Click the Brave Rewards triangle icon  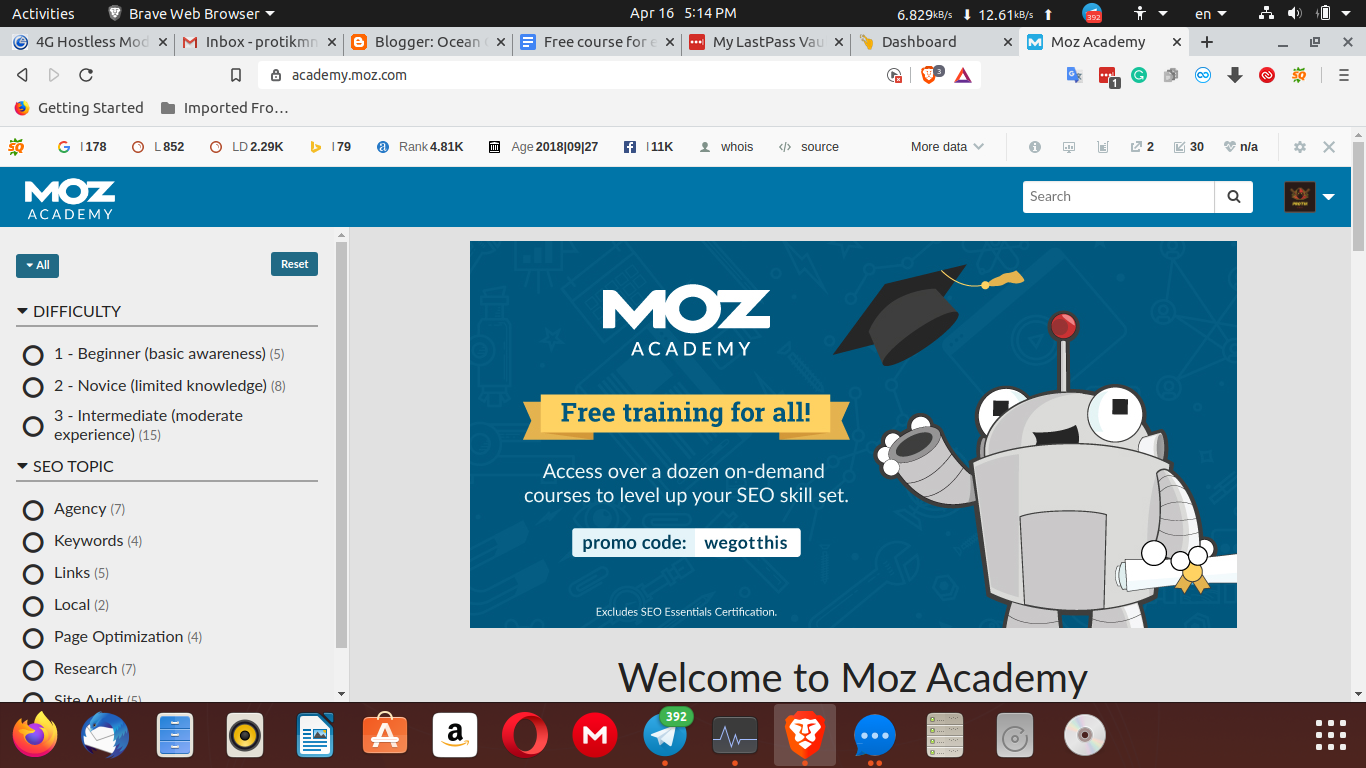(962, 75)
